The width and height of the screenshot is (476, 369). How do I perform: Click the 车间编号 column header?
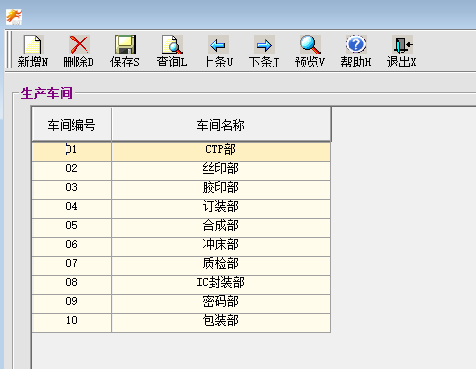coord(72,125)
